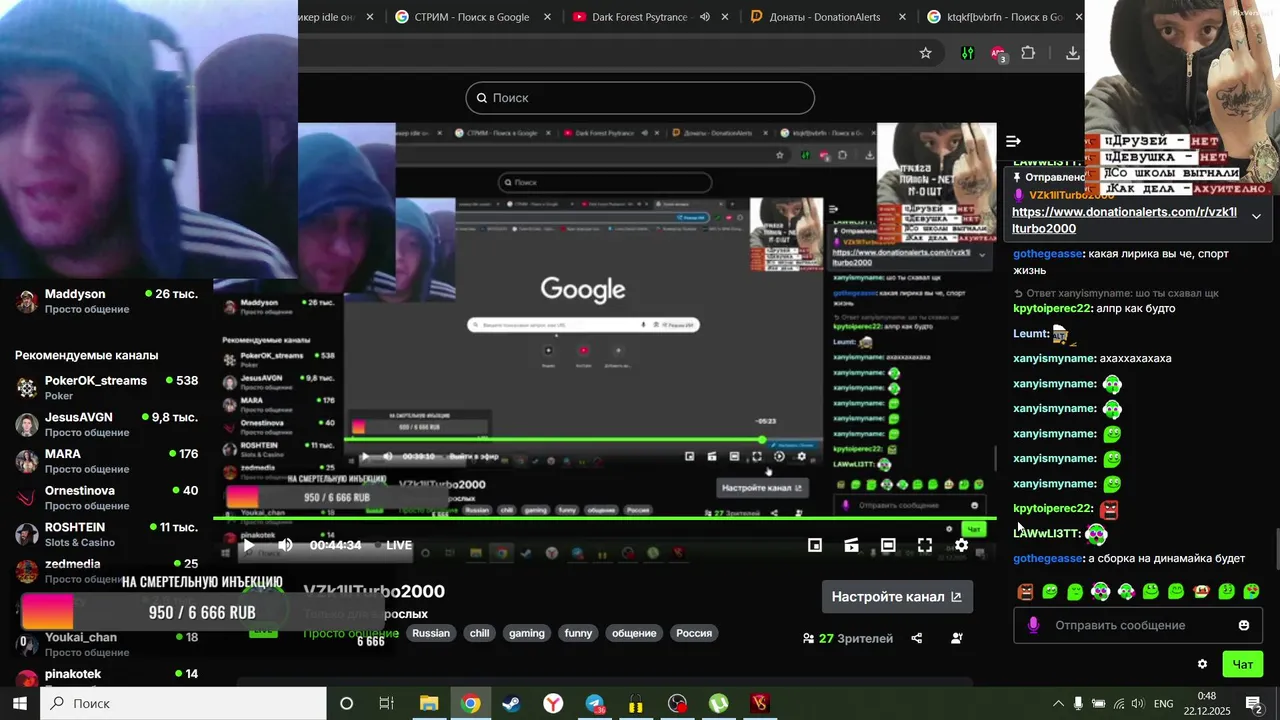Click the clip creation icon in player
This screenshot has width=1280, height=720.
coord(852,545)
